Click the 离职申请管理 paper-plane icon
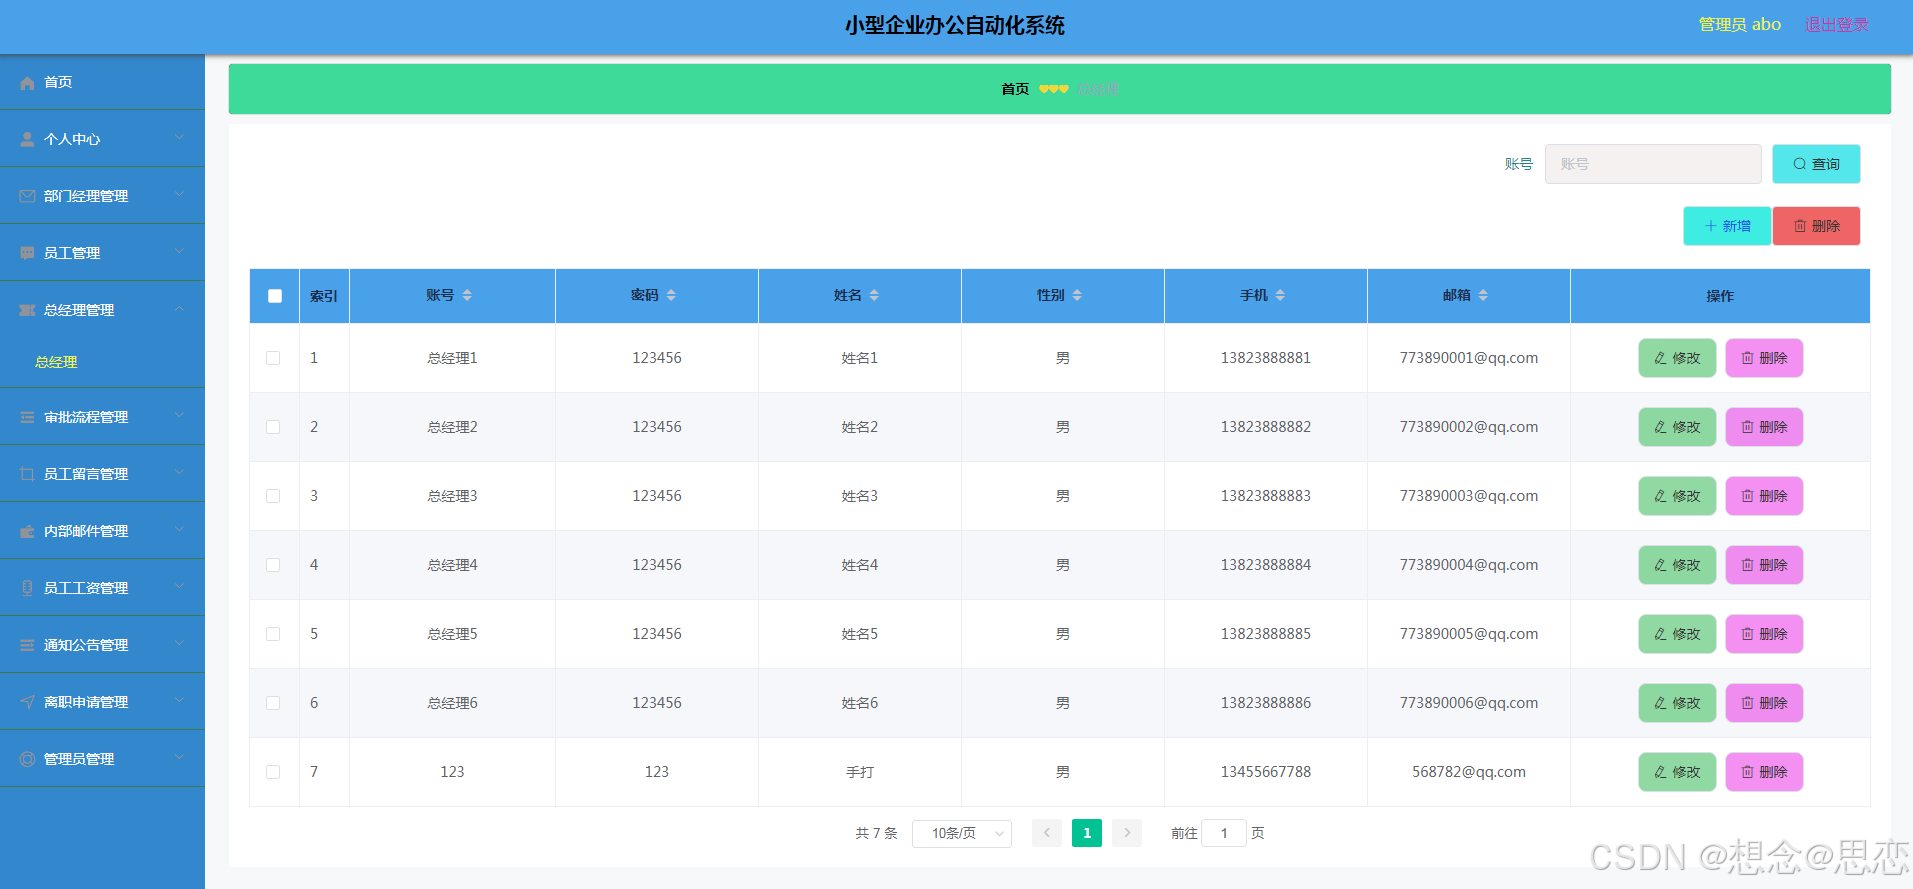Screen dimensions: 1913x889 point(27,703)
